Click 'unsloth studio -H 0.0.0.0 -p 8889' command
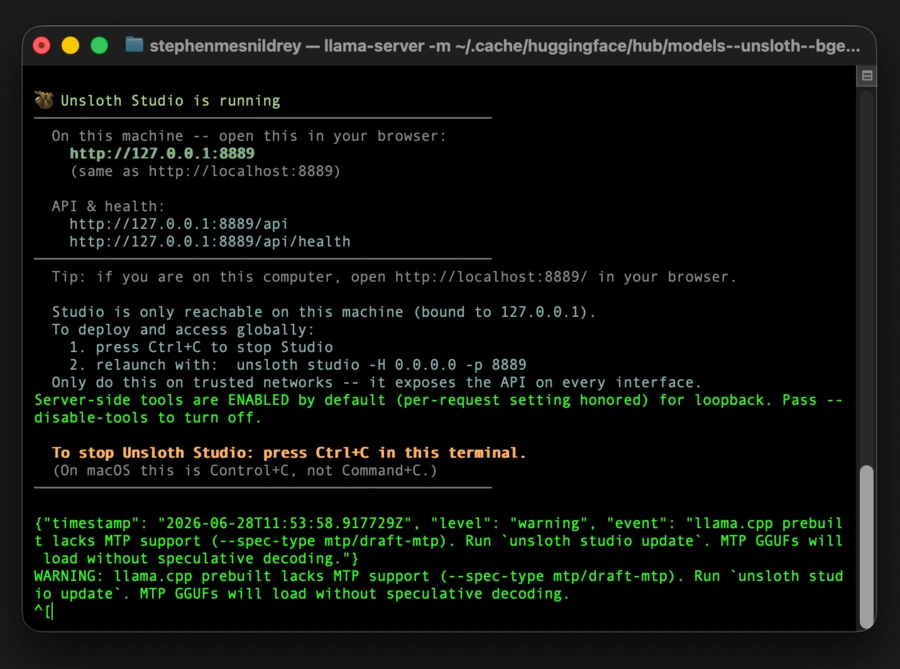 click(x=381, y=365)
